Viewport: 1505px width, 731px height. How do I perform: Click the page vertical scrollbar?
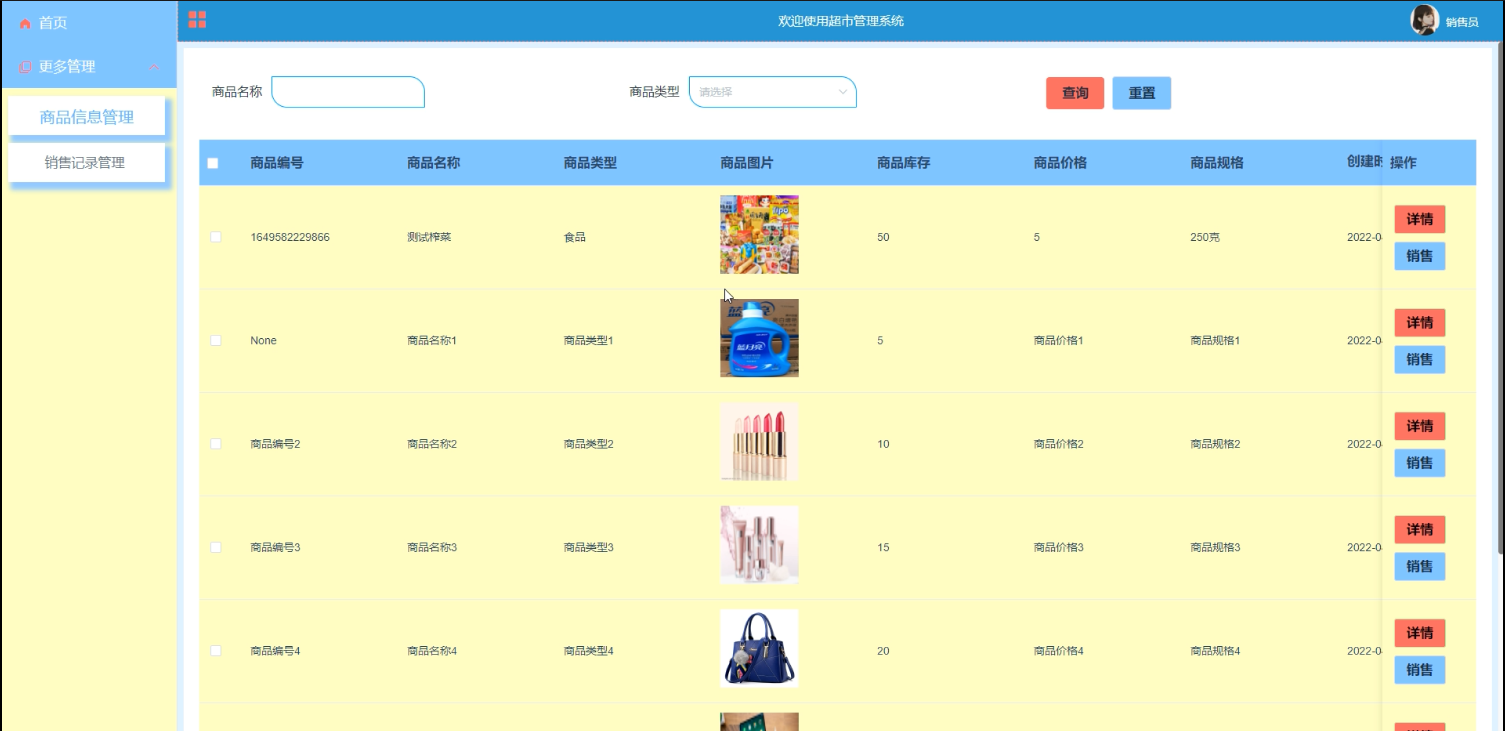point(1500,300)
